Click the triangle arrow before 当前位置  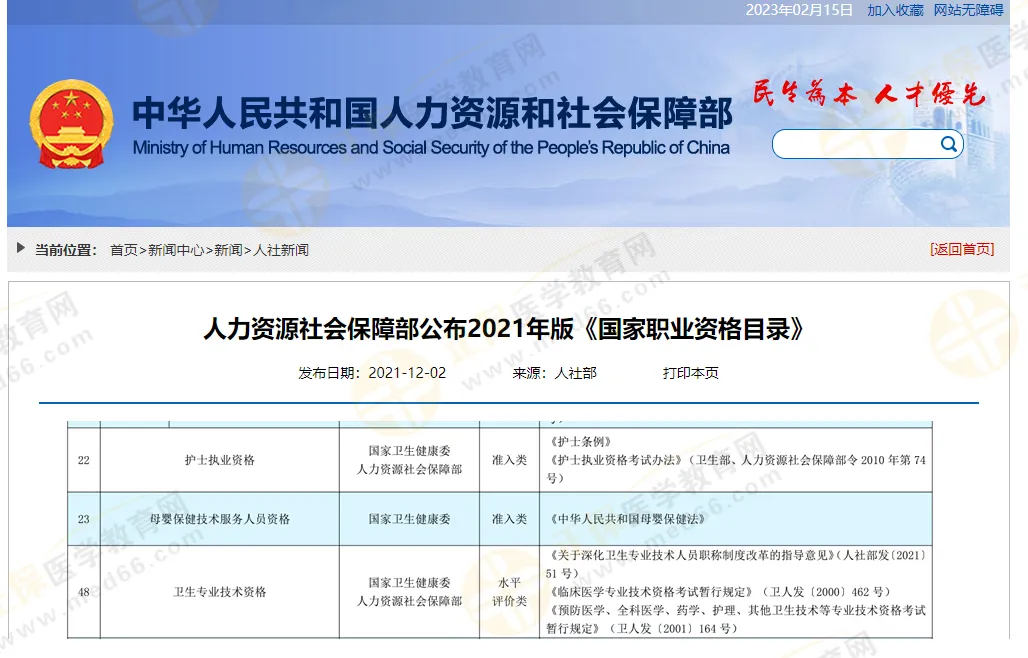[21, 248]
